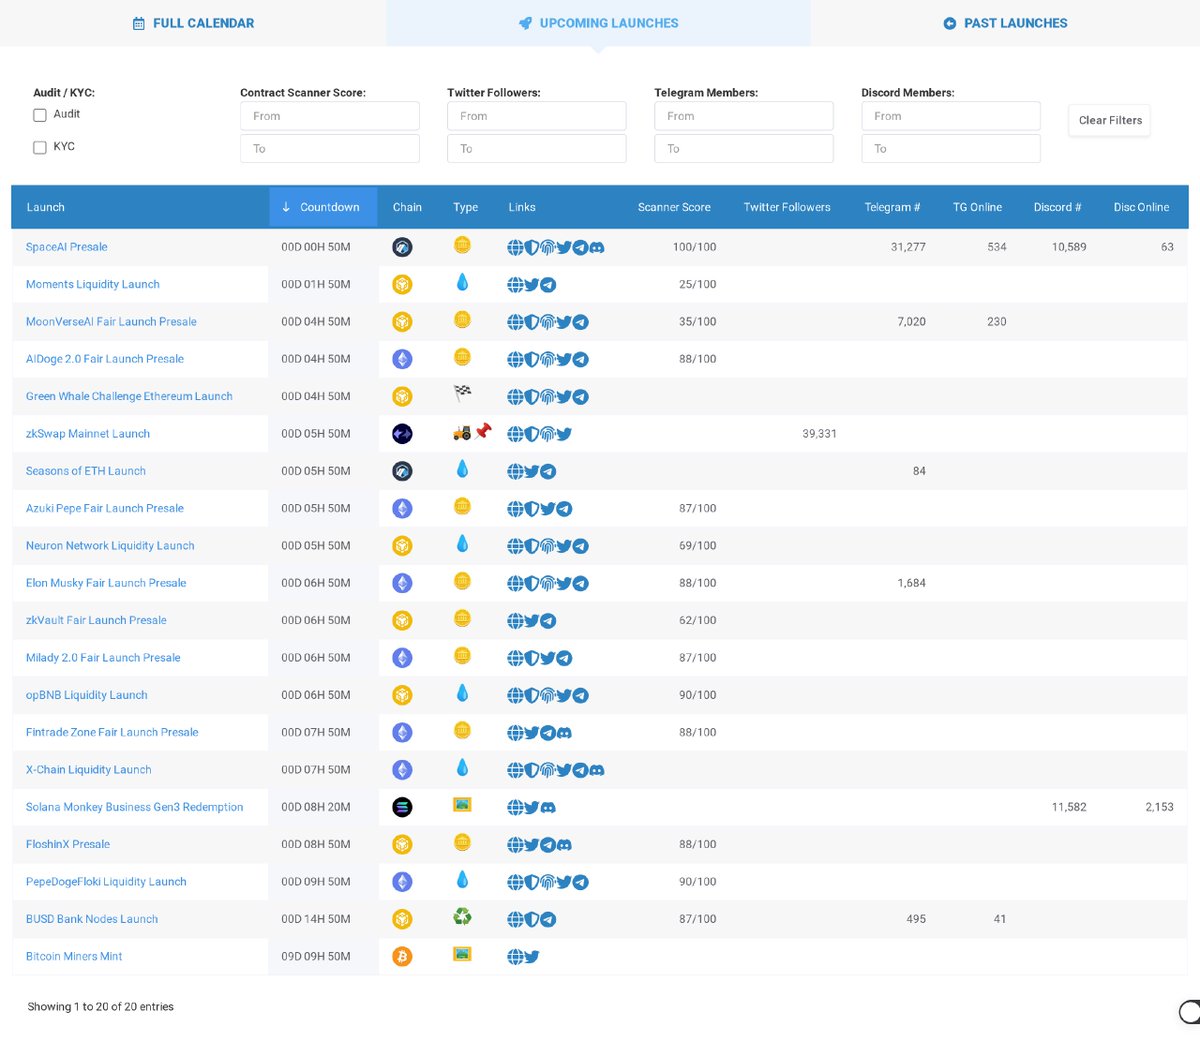Viewport: 1200px width, 1041px height.
Task: Open the SpaceAI Presale launch page
Action: 66,247
